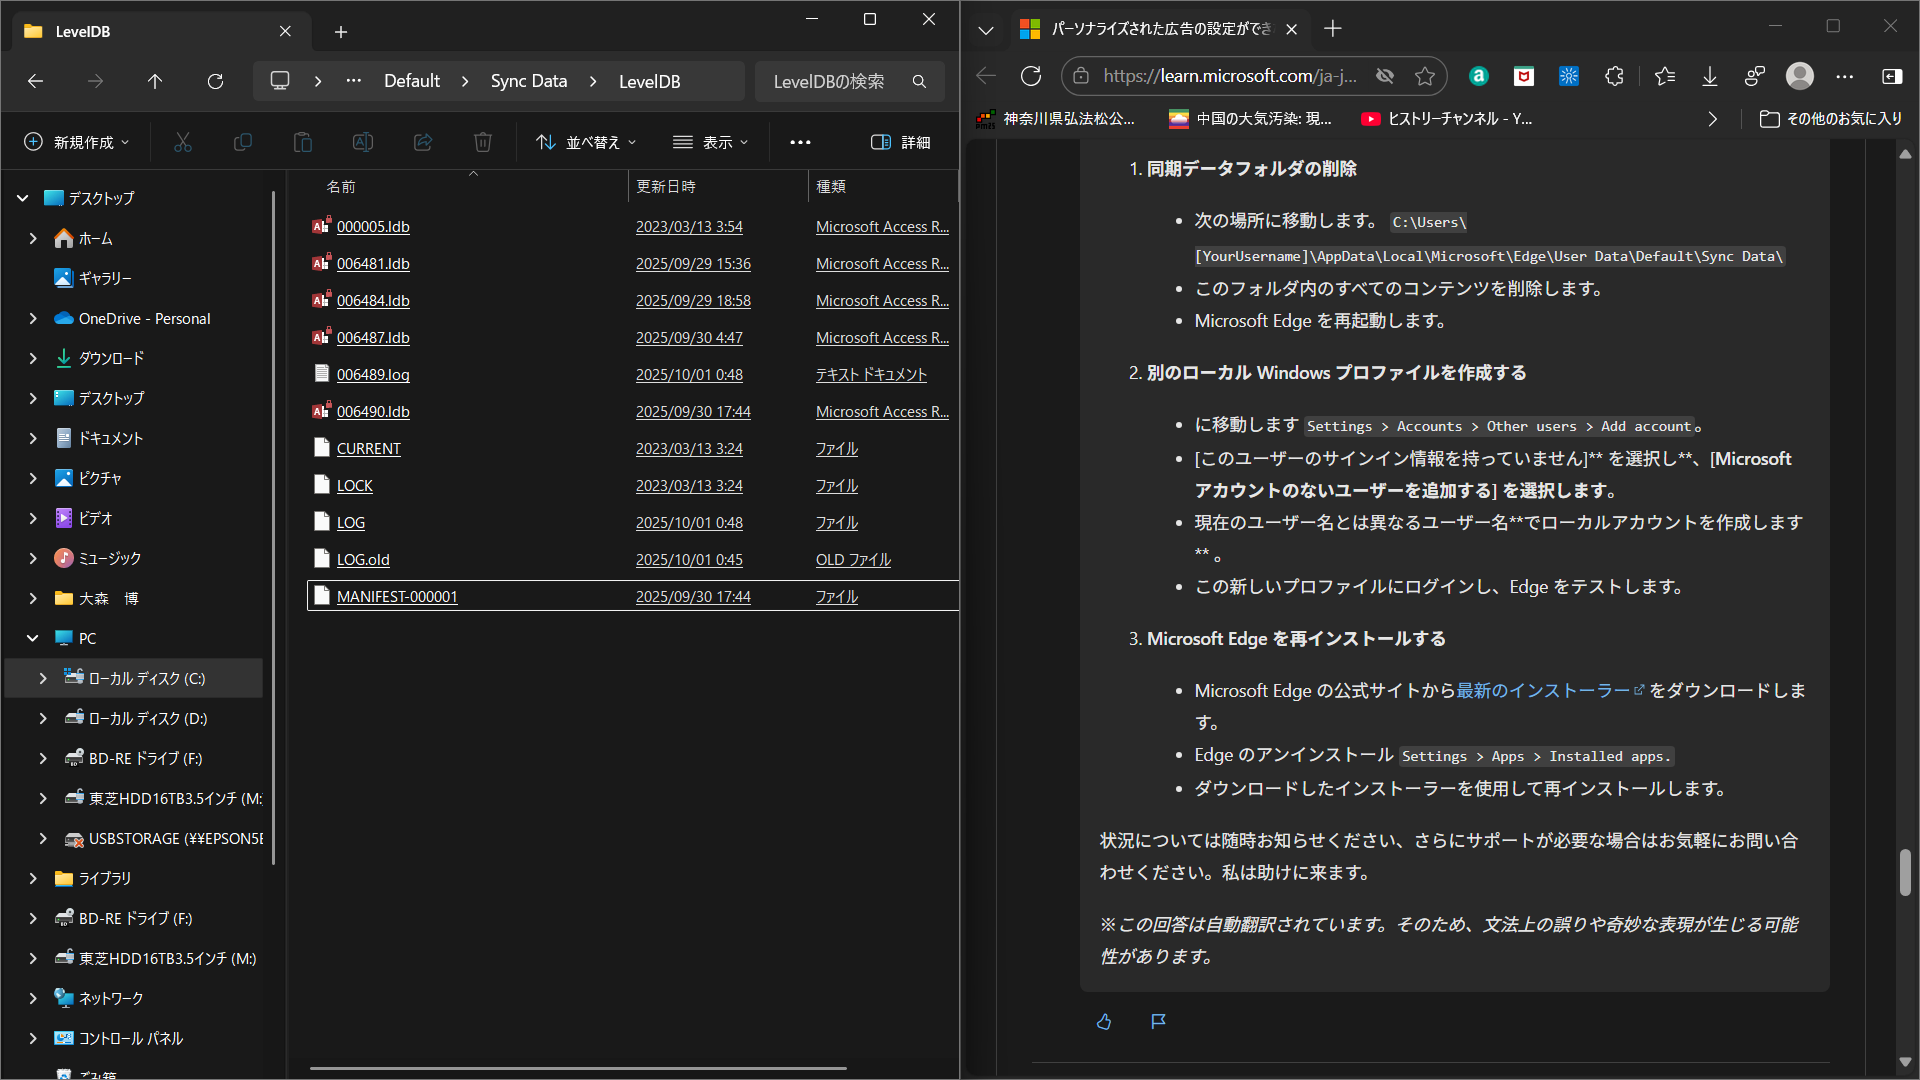The height and width of the screenshot is (1080, 1920).
Task: Select the Sync Data breadcrumb
Action: [529, 81]
